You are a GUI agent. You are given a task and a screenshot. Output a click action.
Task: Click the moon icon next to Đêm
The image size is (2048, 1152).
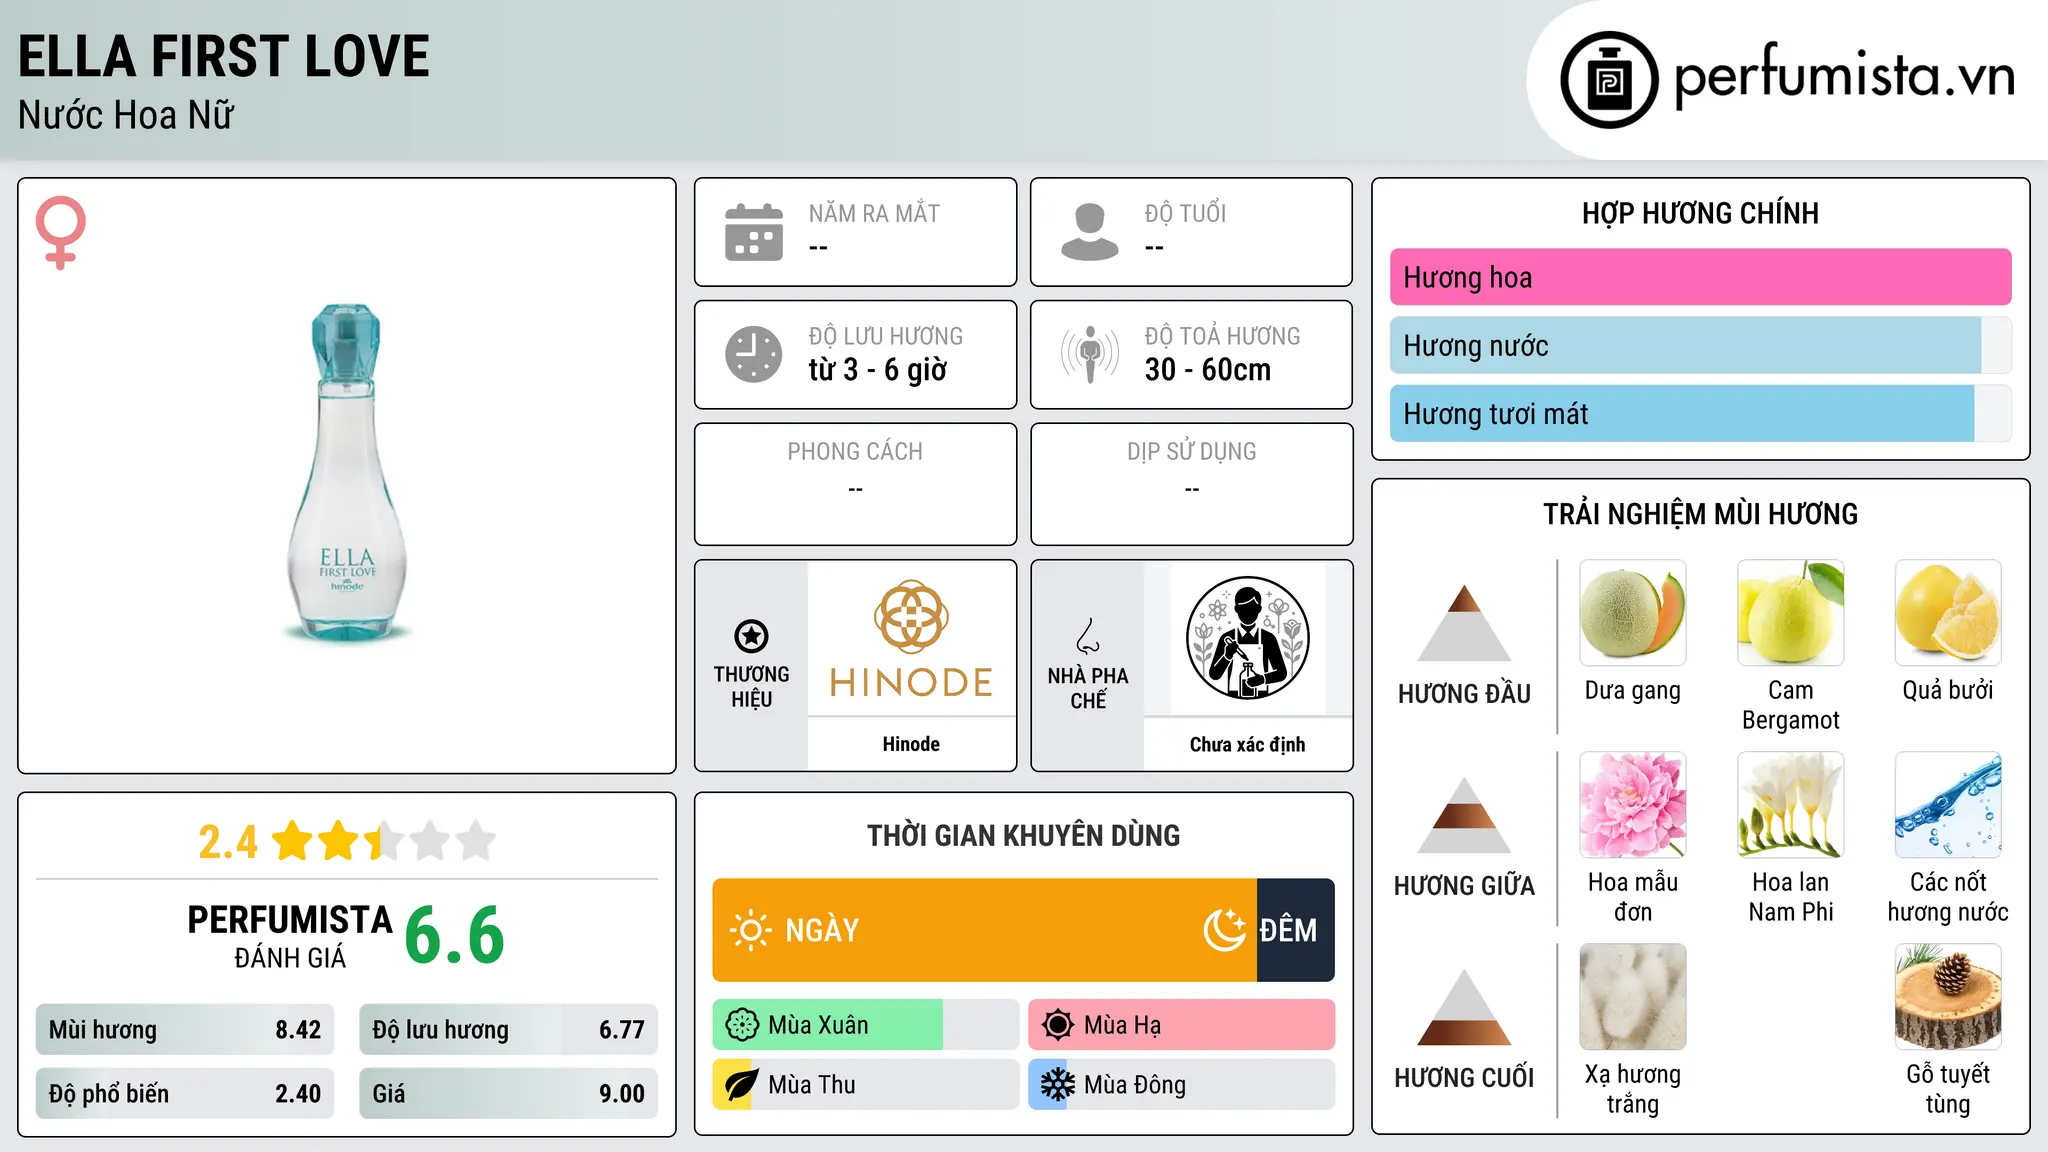[1225, 930]
